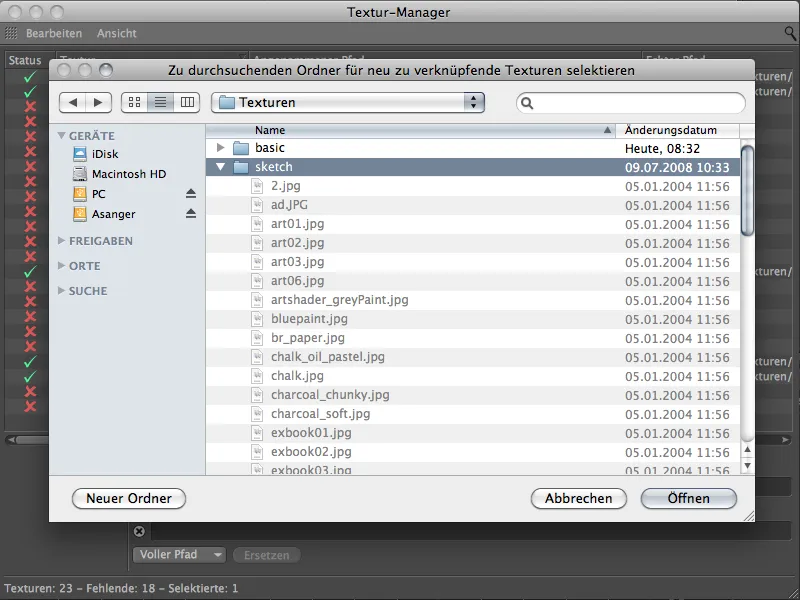Click file icon of exbook01.jpg
Viewport: 800px width, 600px height.
point(257,433)
